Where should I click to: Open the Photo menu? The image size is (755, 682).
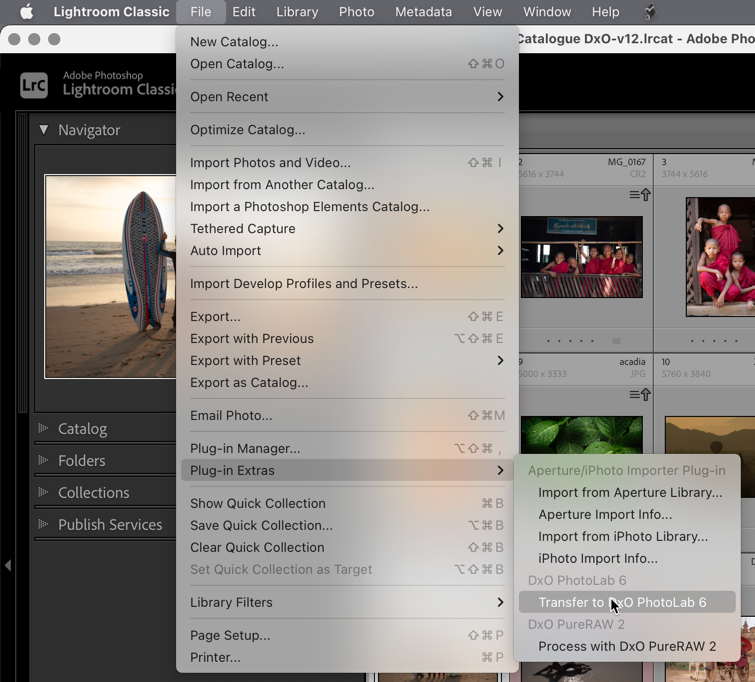(x=356, y=12)
